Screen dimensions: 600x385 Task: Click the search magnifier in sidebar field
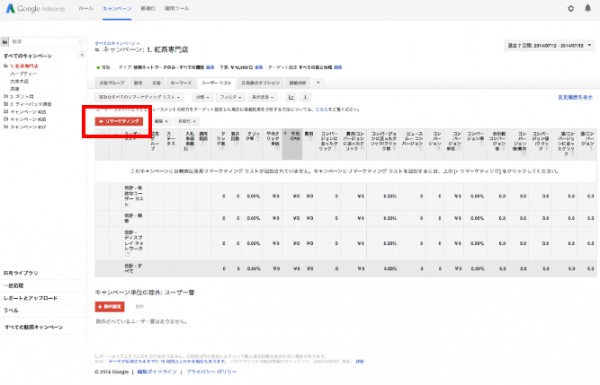tap(80, 41)
